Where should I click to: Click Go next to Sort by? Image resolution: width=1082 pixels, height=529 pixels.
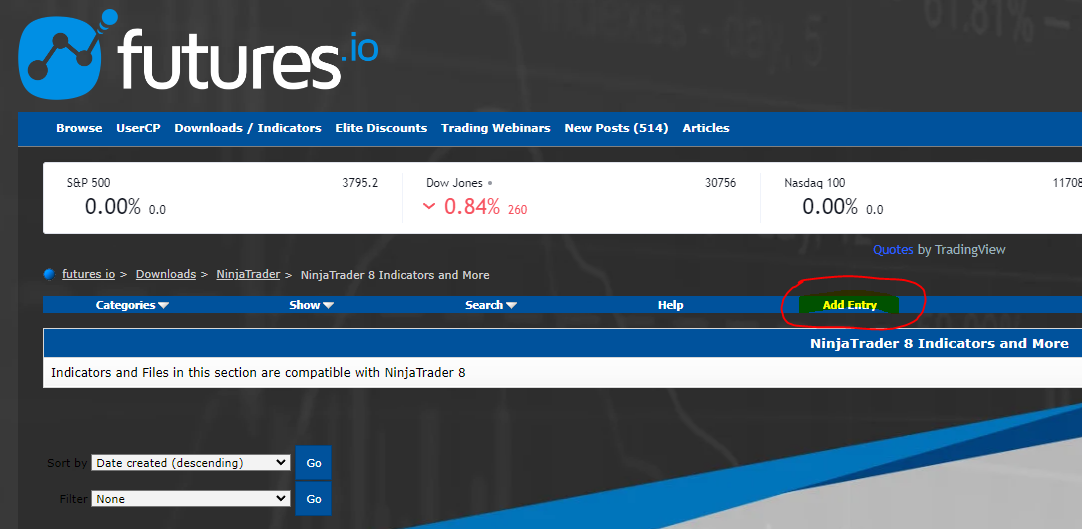pos(313,463)
